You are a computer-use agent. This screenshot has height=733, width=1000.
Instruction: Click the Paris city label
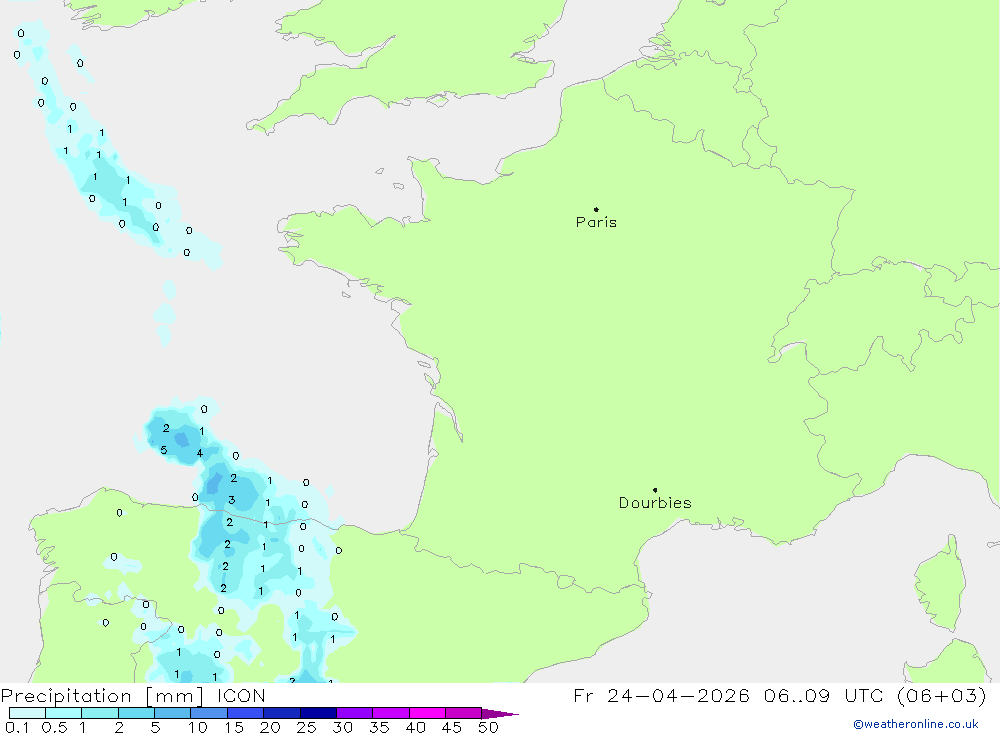click(596, 222)
